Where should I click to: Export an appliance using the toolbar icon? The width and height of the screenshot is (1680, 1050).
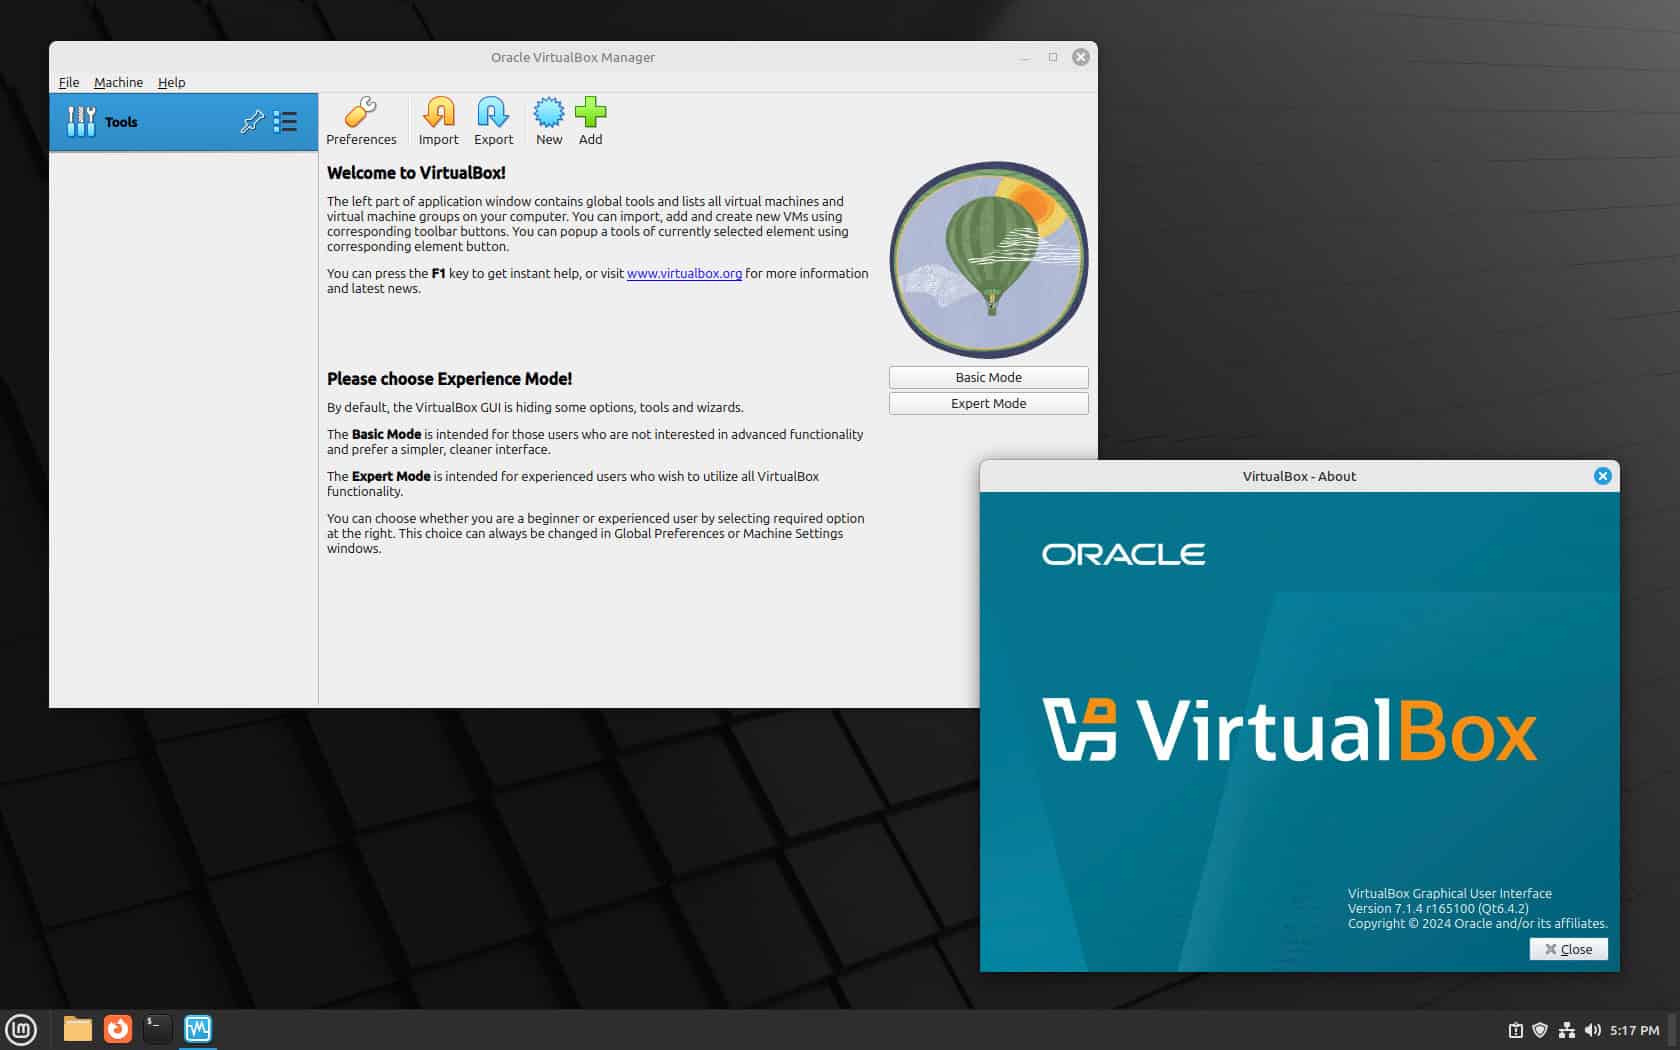point(493,120)
